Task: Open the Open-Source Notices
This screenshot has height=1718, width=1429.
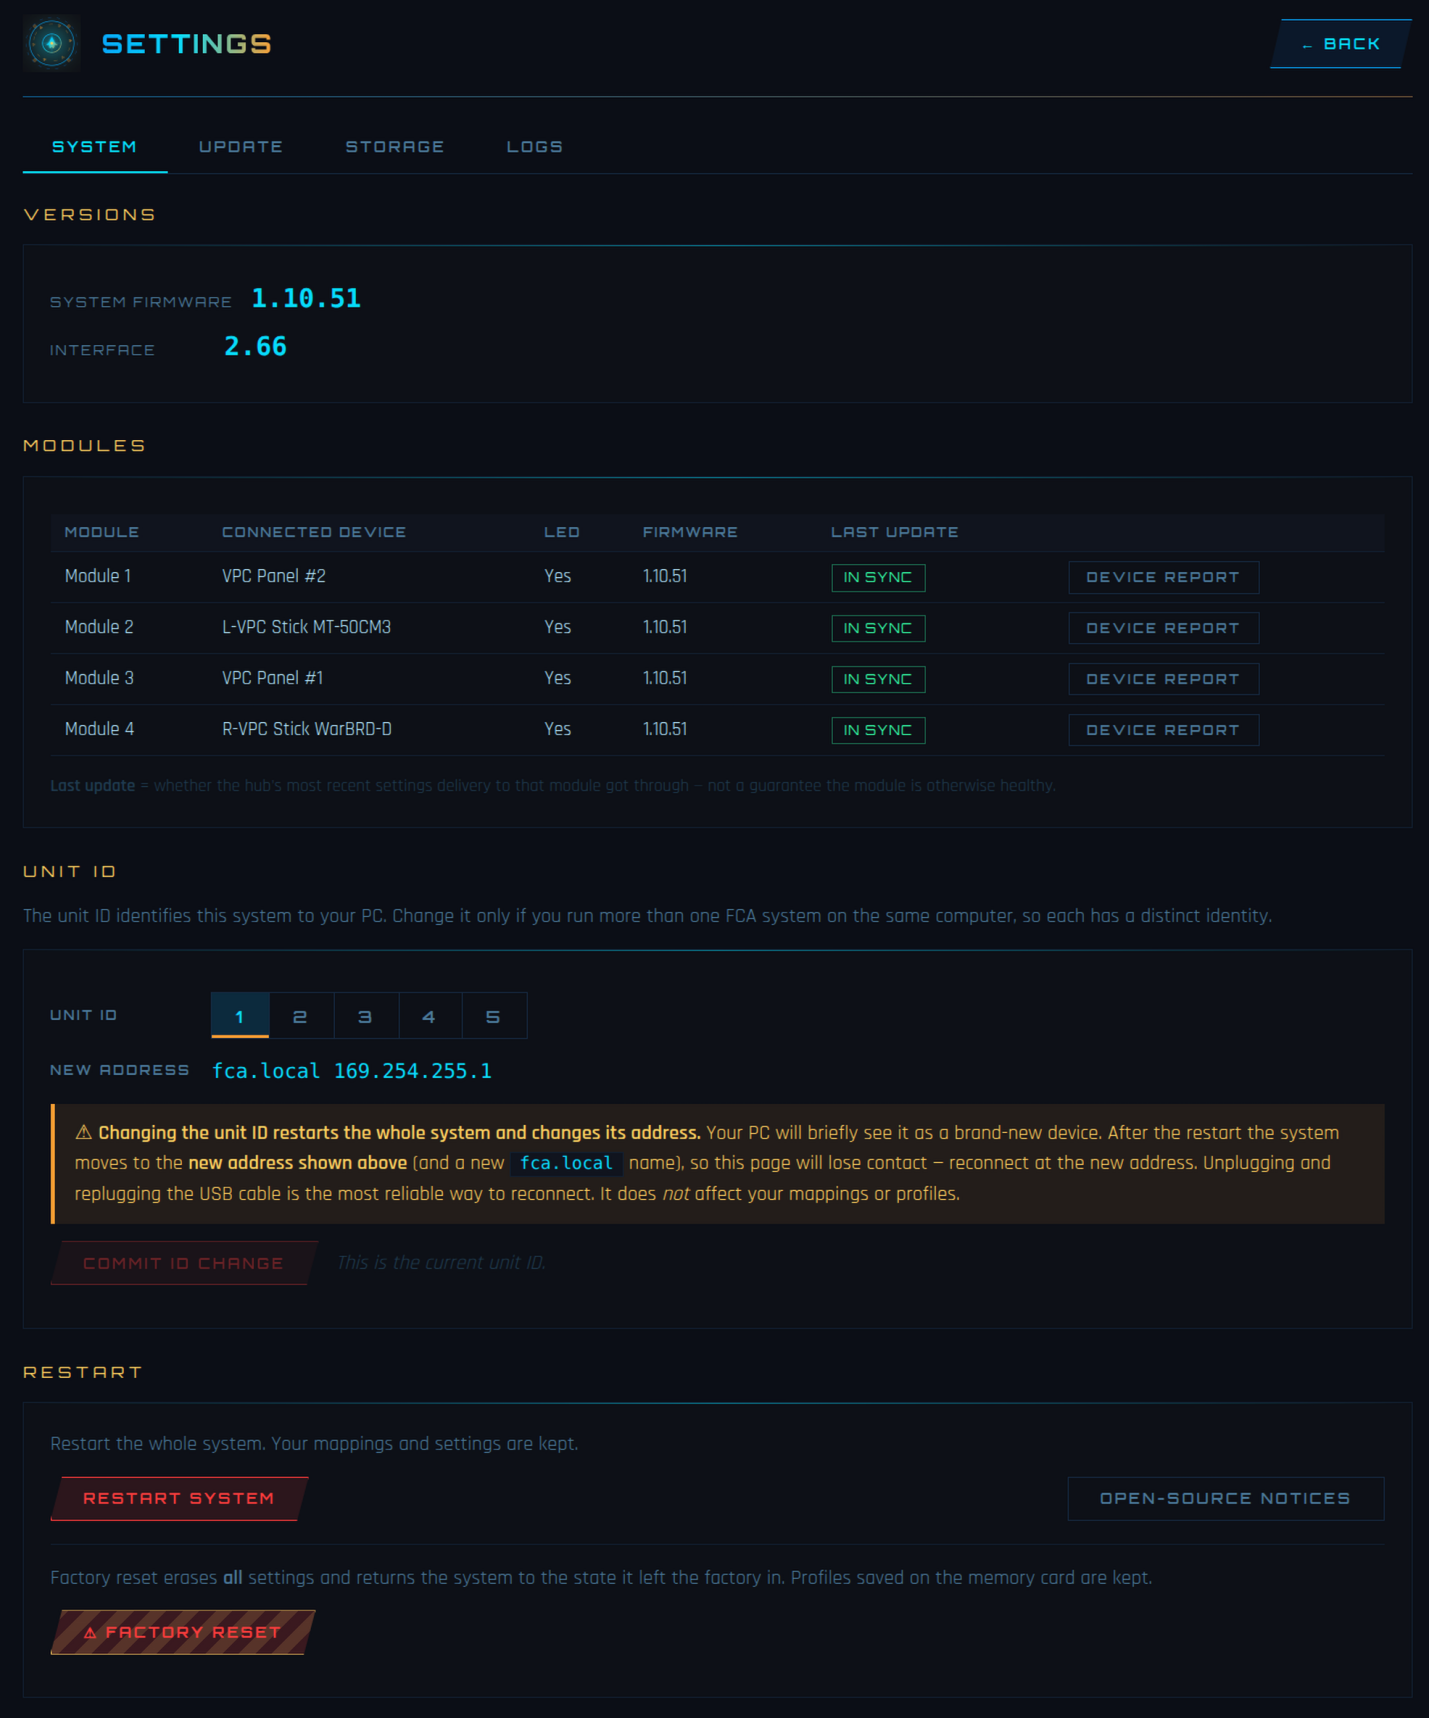Action: coord(1225,1498)
